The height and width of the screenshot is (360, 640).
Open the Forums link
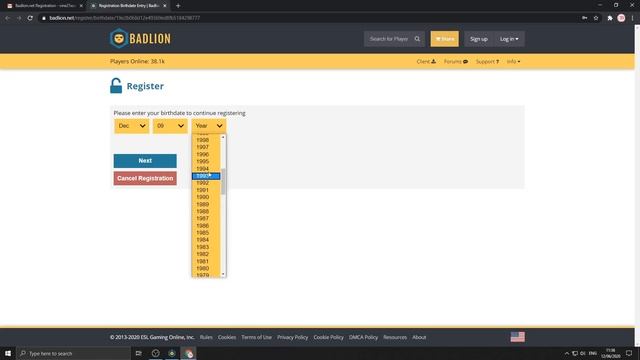click(456, 61)
